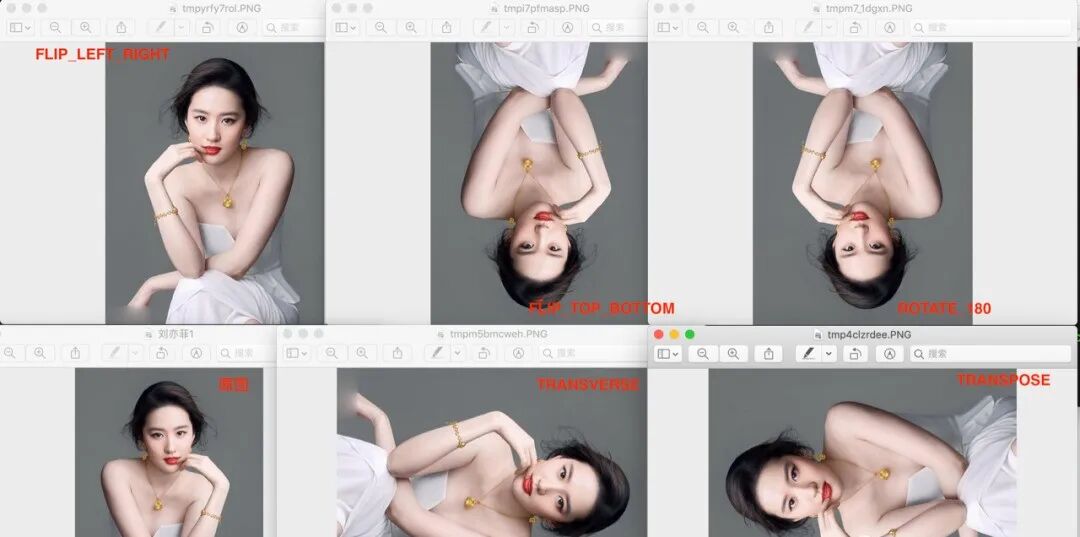This screenshot has height=537, width=1080.
Task: Rotate the tmpm7_1dgxn.PNG image
Action: point(855,28)
